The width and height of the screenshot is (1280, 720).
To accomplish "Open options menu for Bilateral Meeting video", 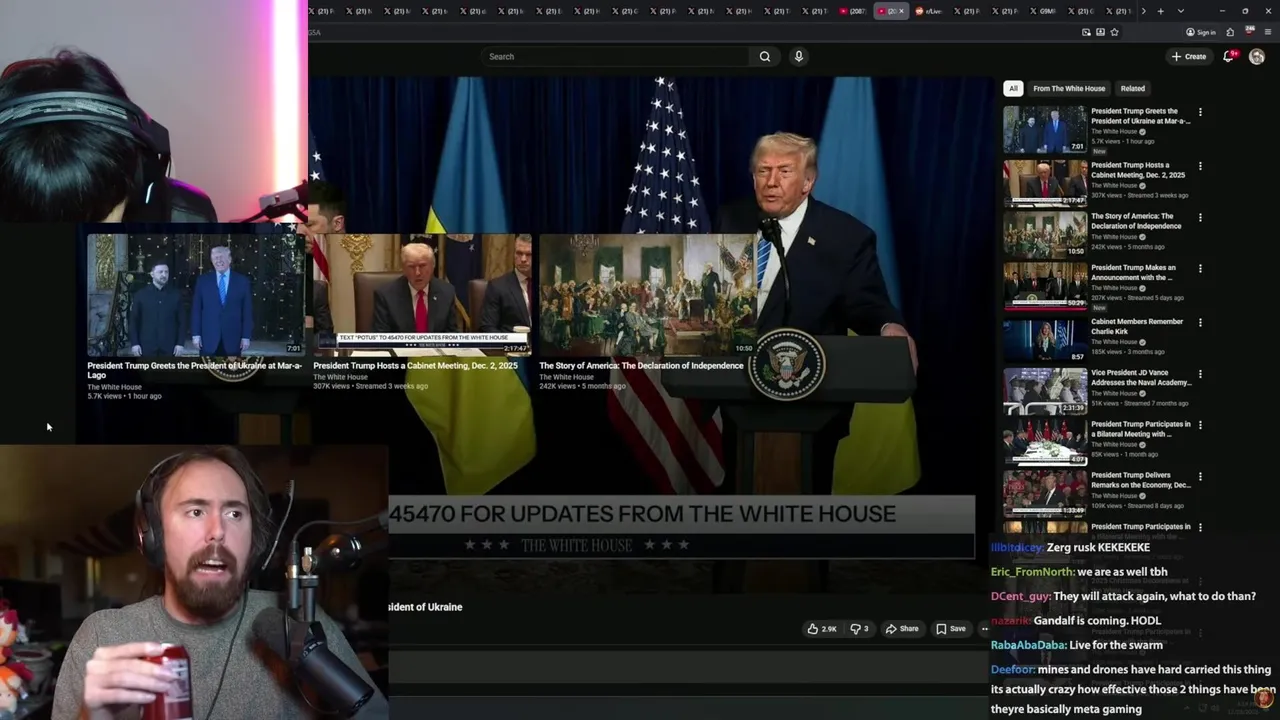I will (1200, 425).
